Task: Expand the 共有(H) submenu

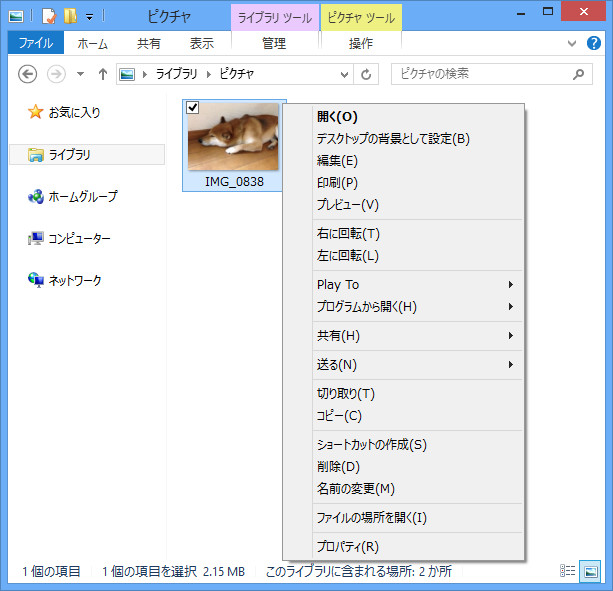Action: 403,336
